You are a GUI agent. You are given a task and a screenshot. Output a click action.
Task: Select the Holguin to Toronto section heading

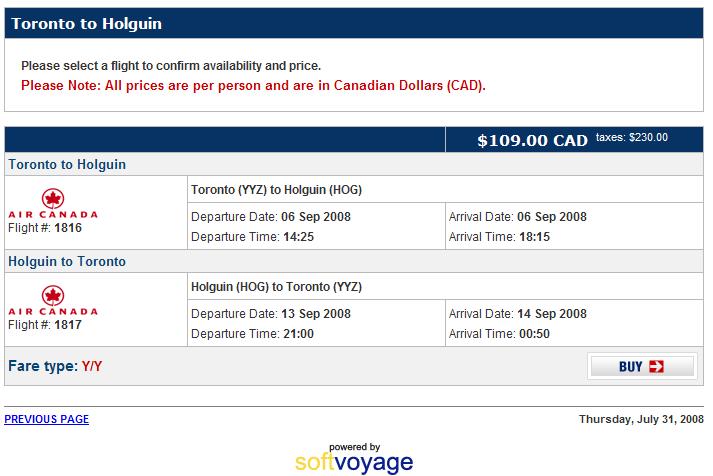(x=67, y=261)
